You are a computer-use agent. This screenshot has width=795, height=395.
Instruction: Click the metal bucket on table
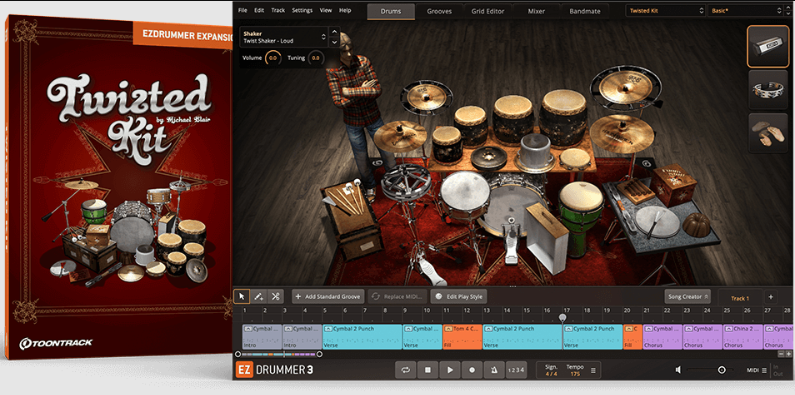tap(535, 153)
